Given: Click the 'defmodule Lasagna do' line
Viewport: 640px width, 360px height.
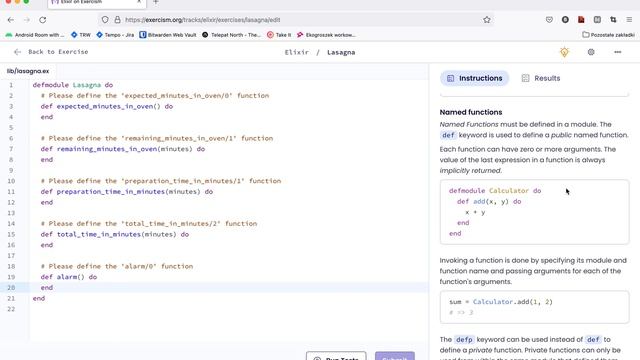Looking at the screenshot, I should point(73,85).
